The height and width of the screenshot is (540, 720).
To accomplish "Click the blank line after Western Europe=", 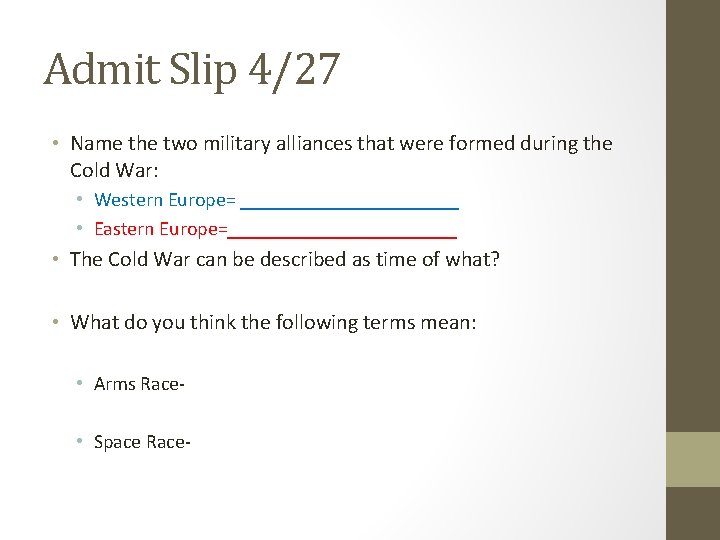I will tap(350, 205).
